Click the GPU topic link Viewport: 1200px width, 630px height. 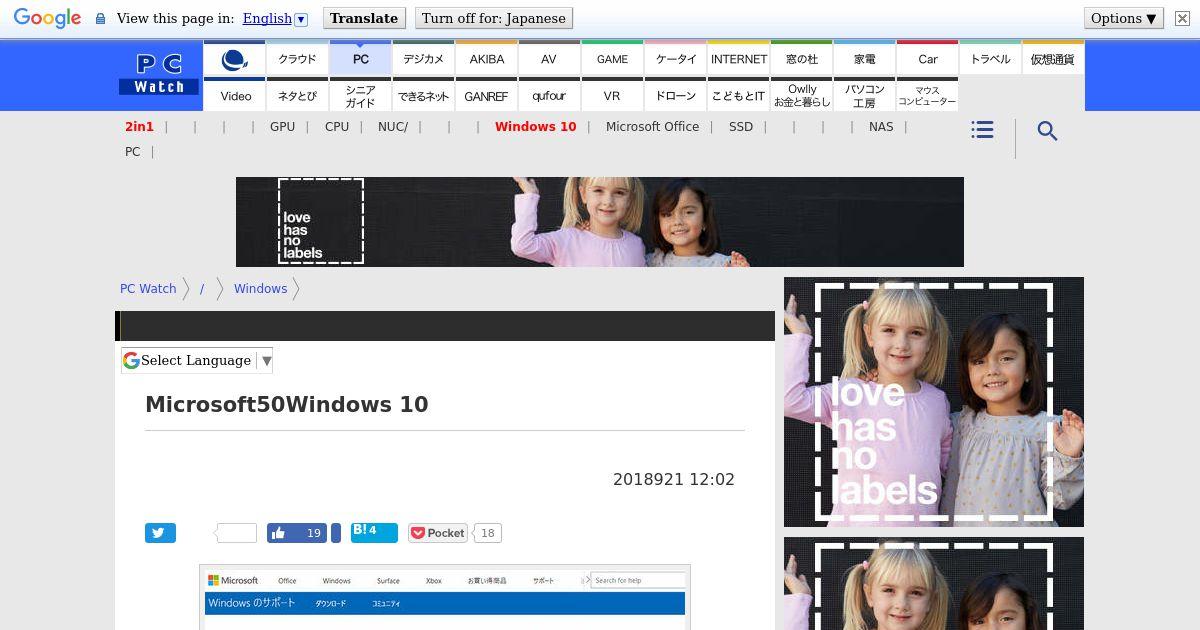tap(282, 126)
